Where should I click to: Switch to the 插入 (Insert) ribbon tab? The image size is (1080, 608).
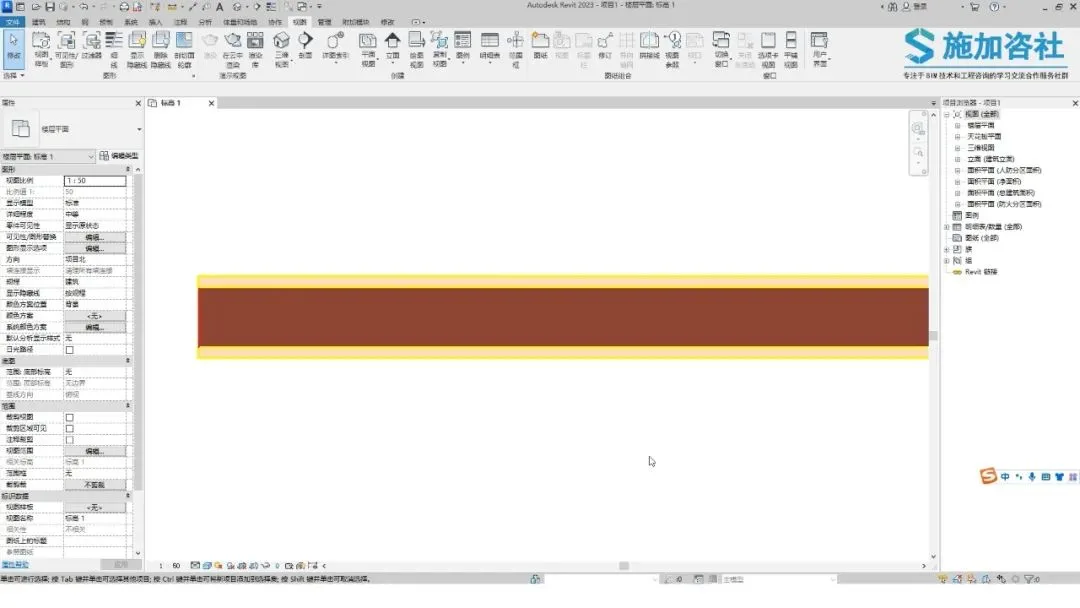156,22
